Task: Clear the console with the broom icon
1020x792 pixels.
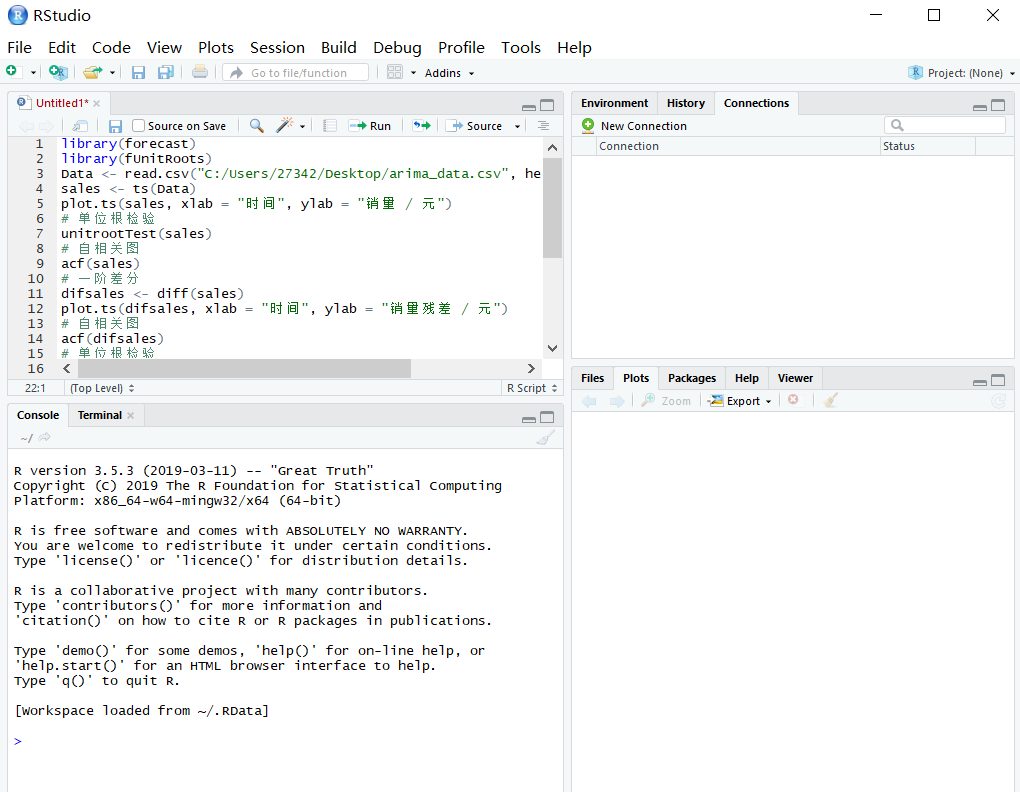Action: click(545, 438)
